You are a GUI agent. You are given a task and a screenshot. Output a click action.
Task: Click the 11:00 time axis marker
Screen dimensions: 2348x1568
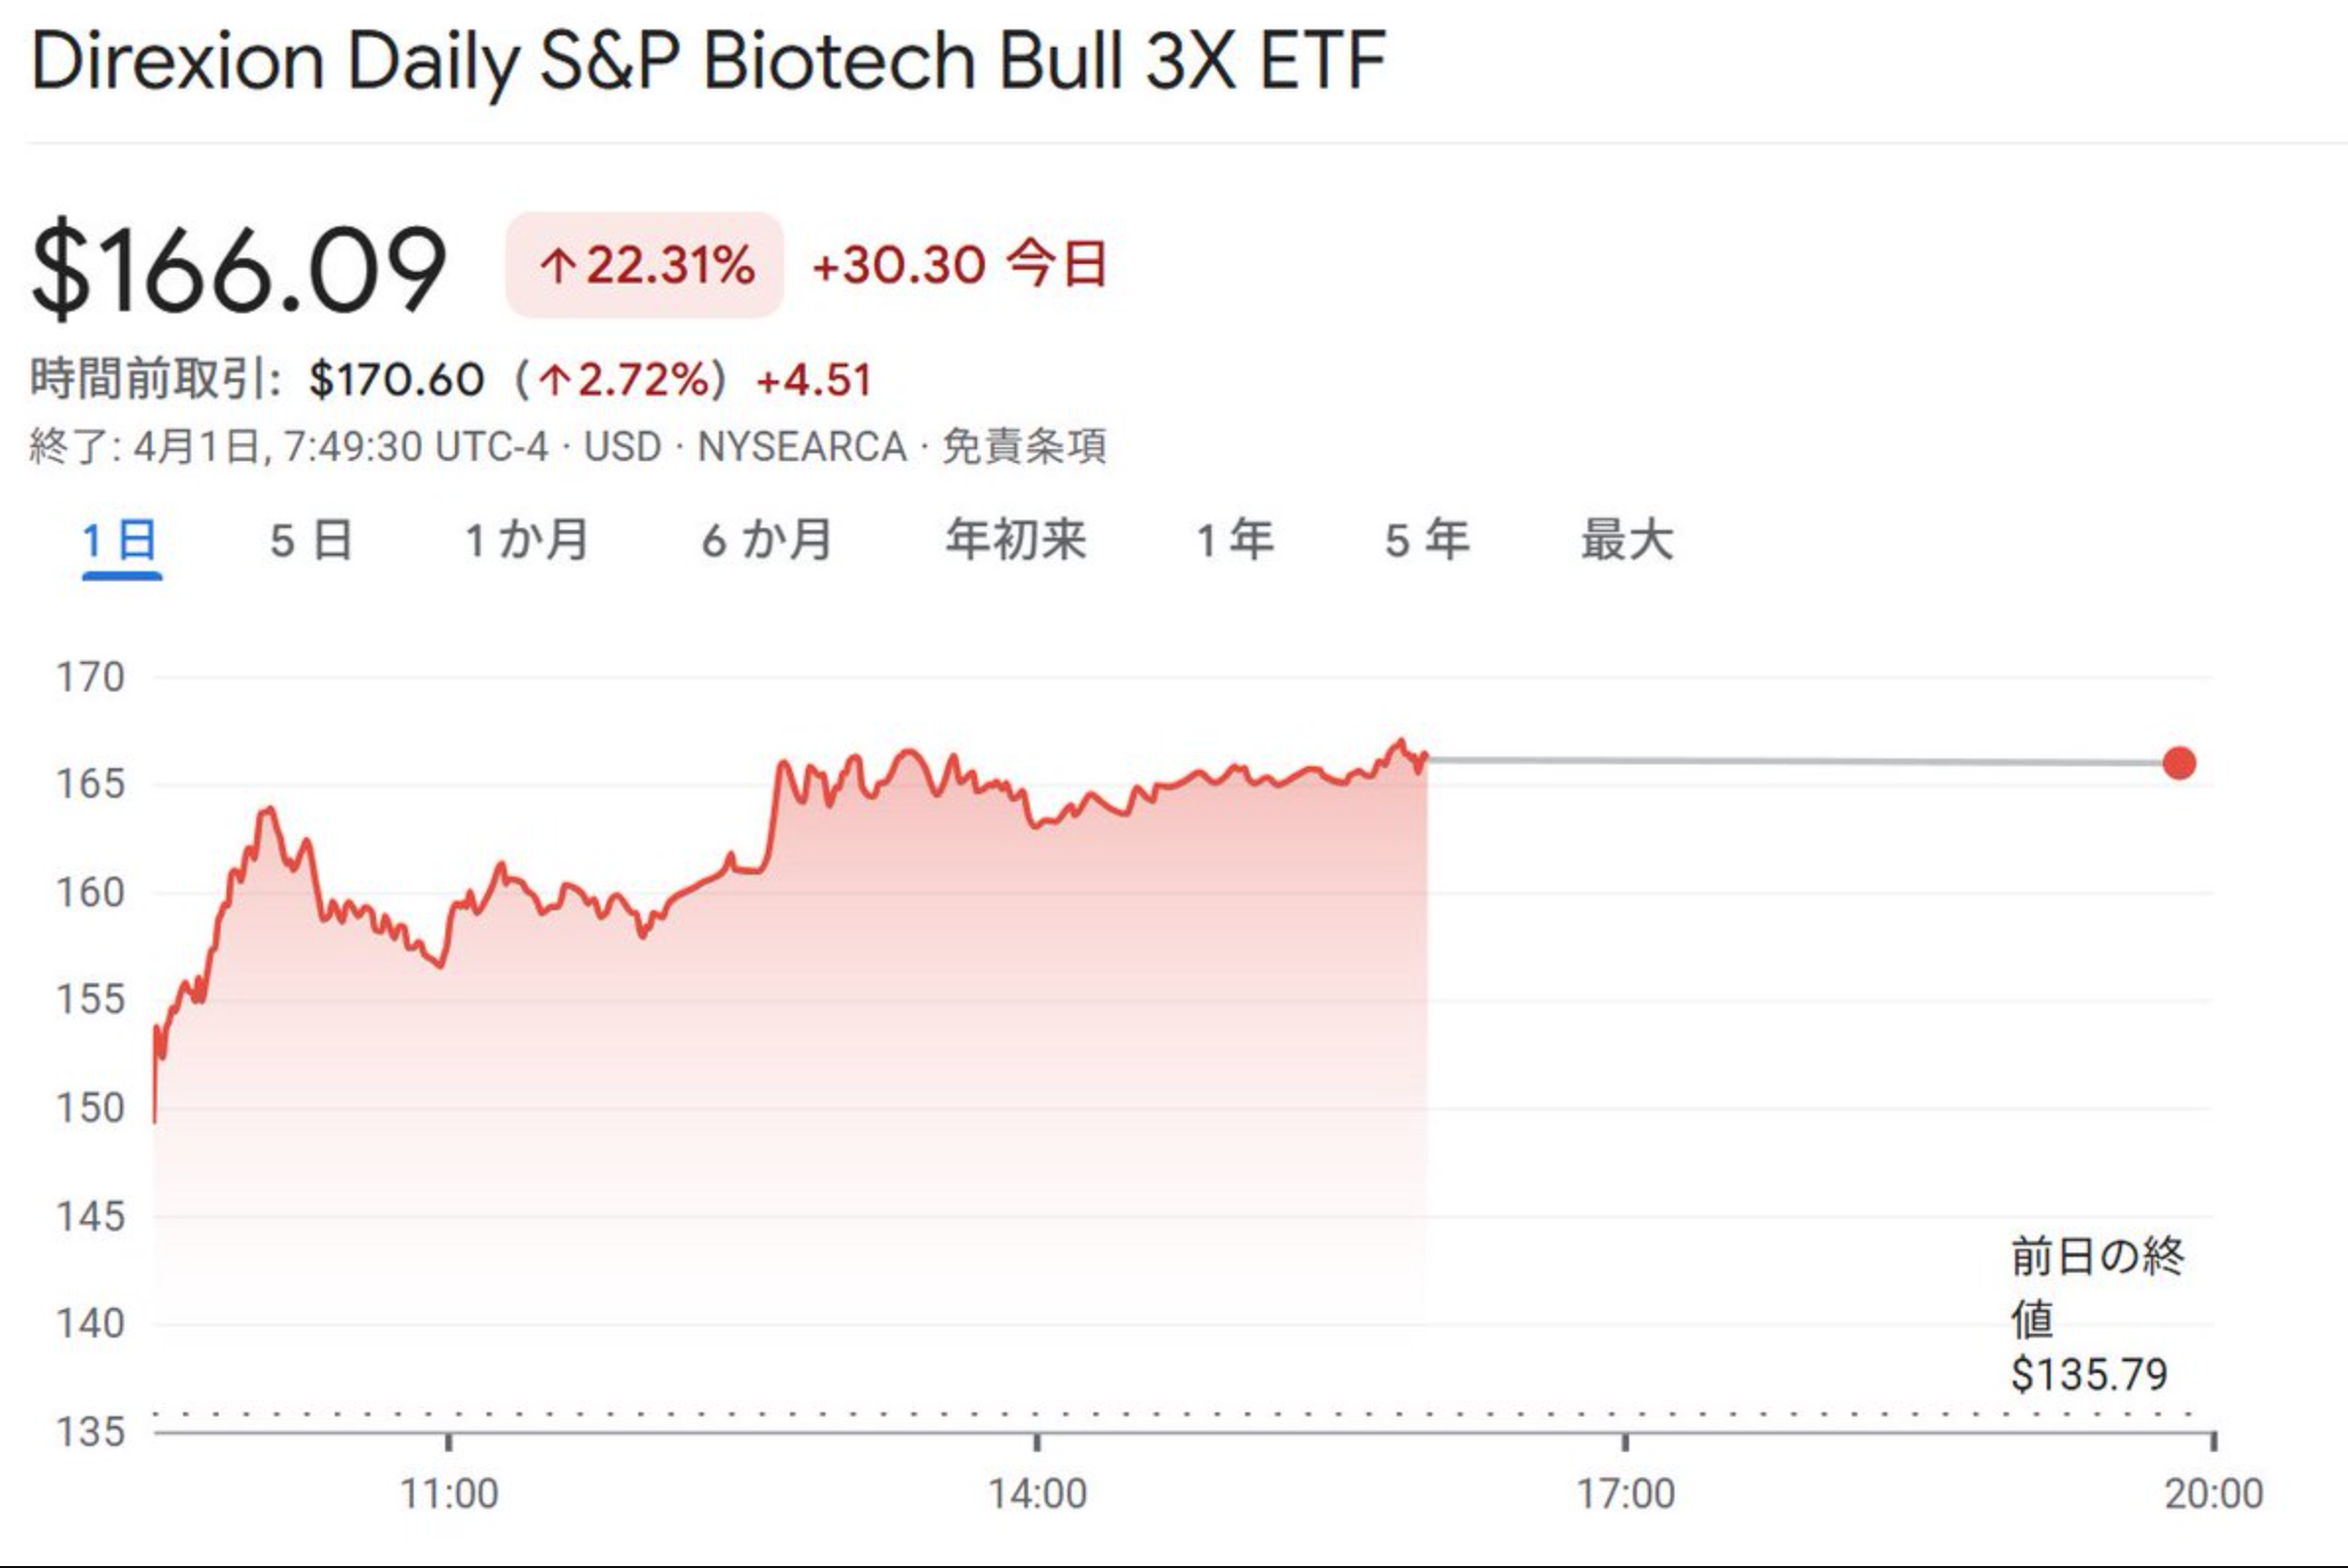(x=449, y=1493)
